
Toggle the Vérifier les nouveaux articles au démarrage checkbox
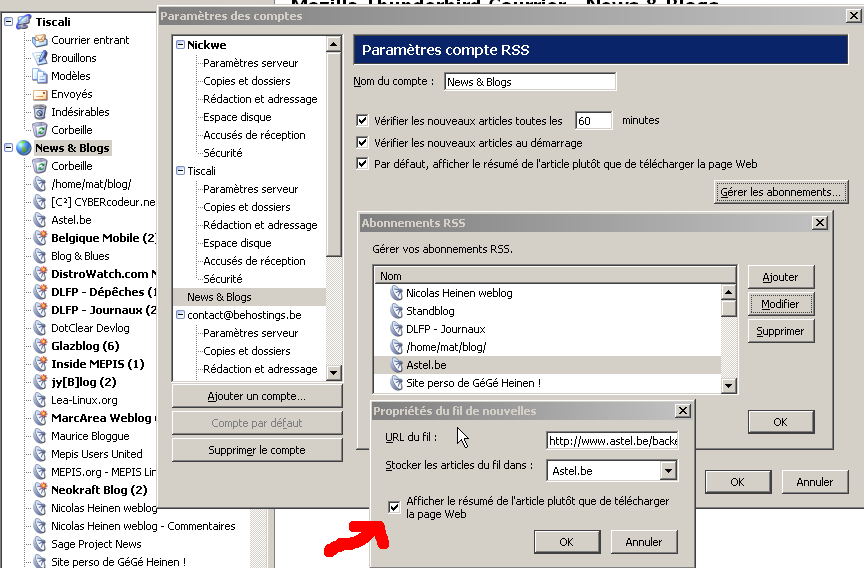(x=363, y=143)
